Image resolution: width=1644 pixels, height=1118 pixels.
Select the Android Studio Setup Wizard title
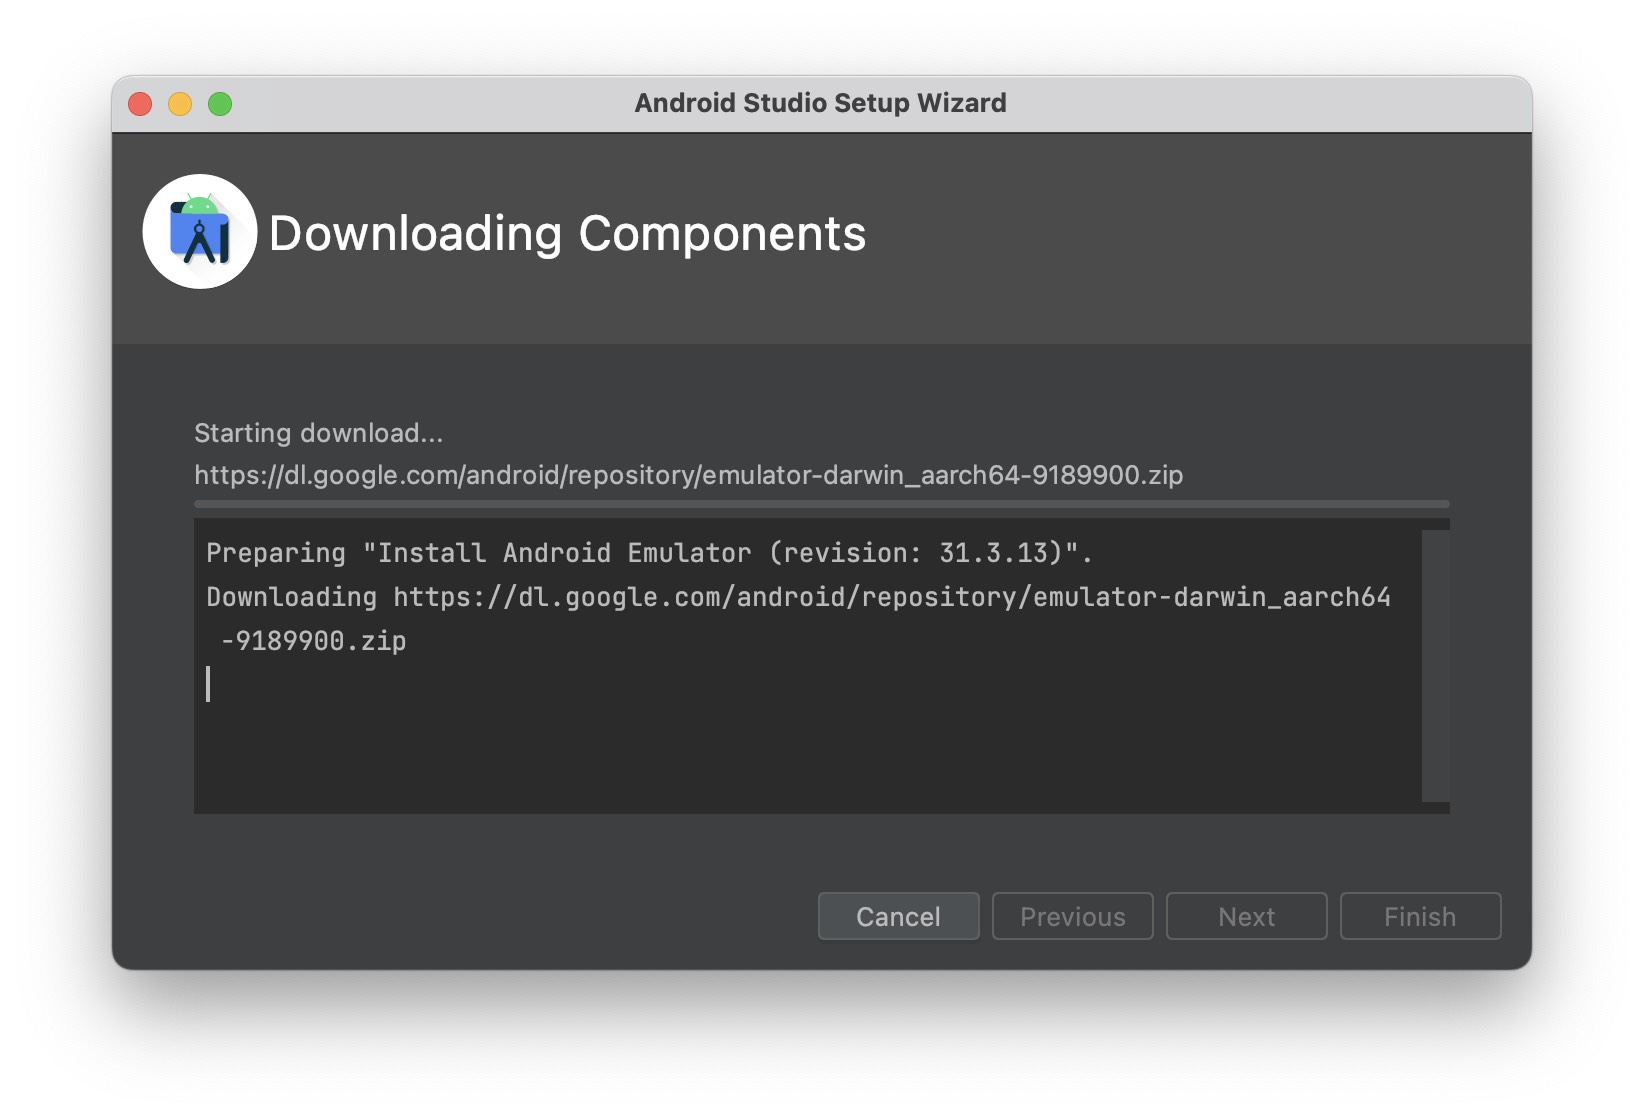[820, 103]
